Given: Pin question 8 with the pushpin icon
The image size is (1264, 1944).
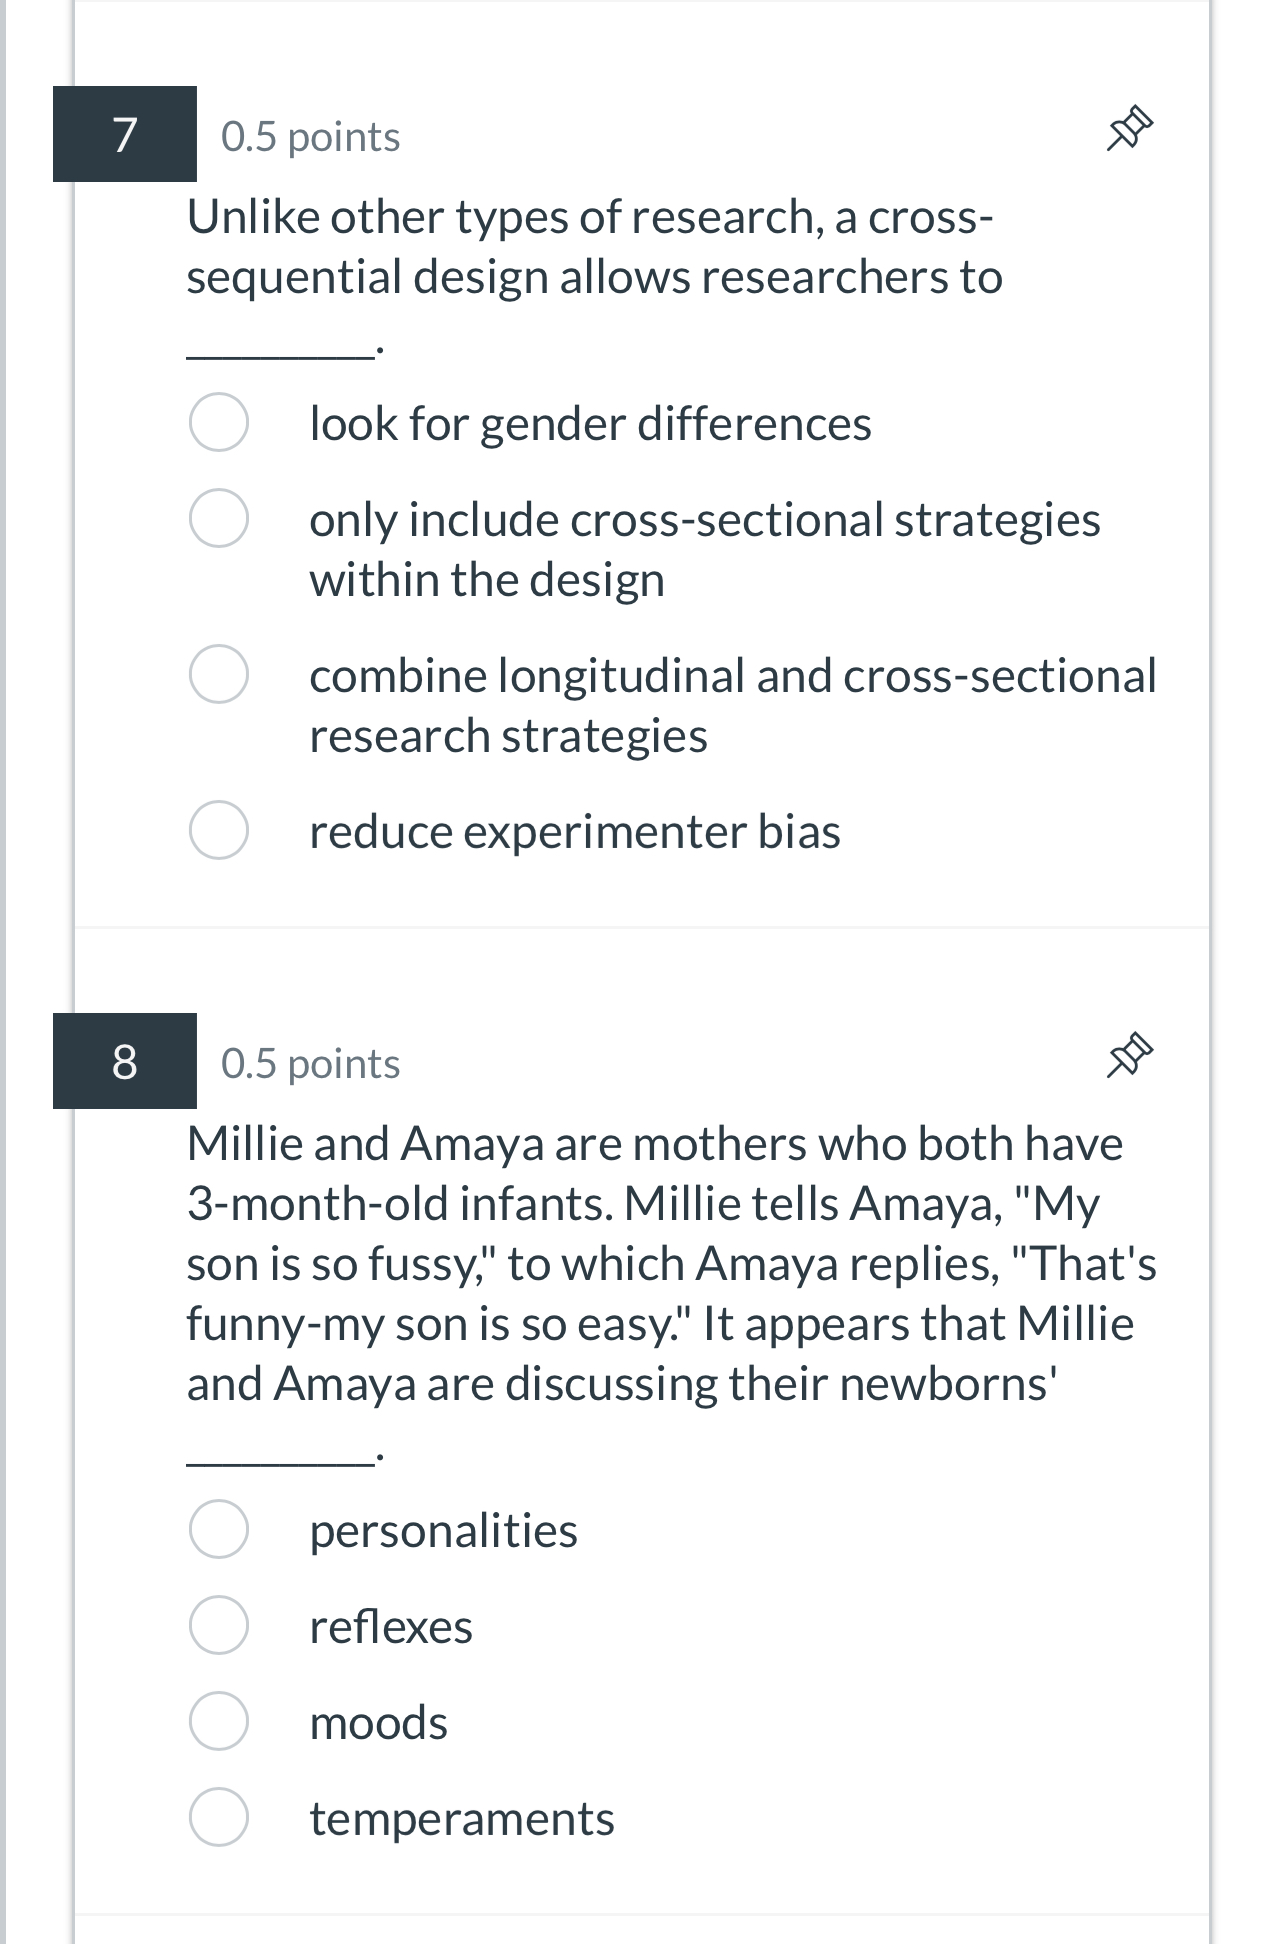Looking at the screenshot, I should click(1130, 1057).
